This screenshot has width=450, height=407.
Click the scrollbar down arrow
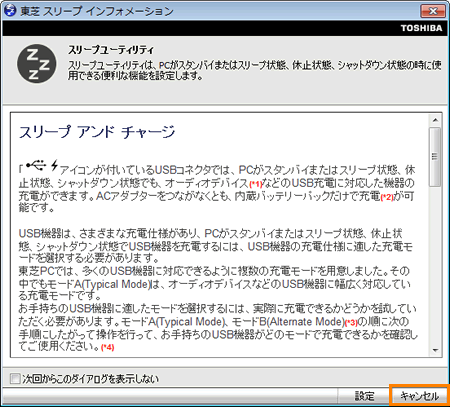pyautogui.click(x=435, y=350)
